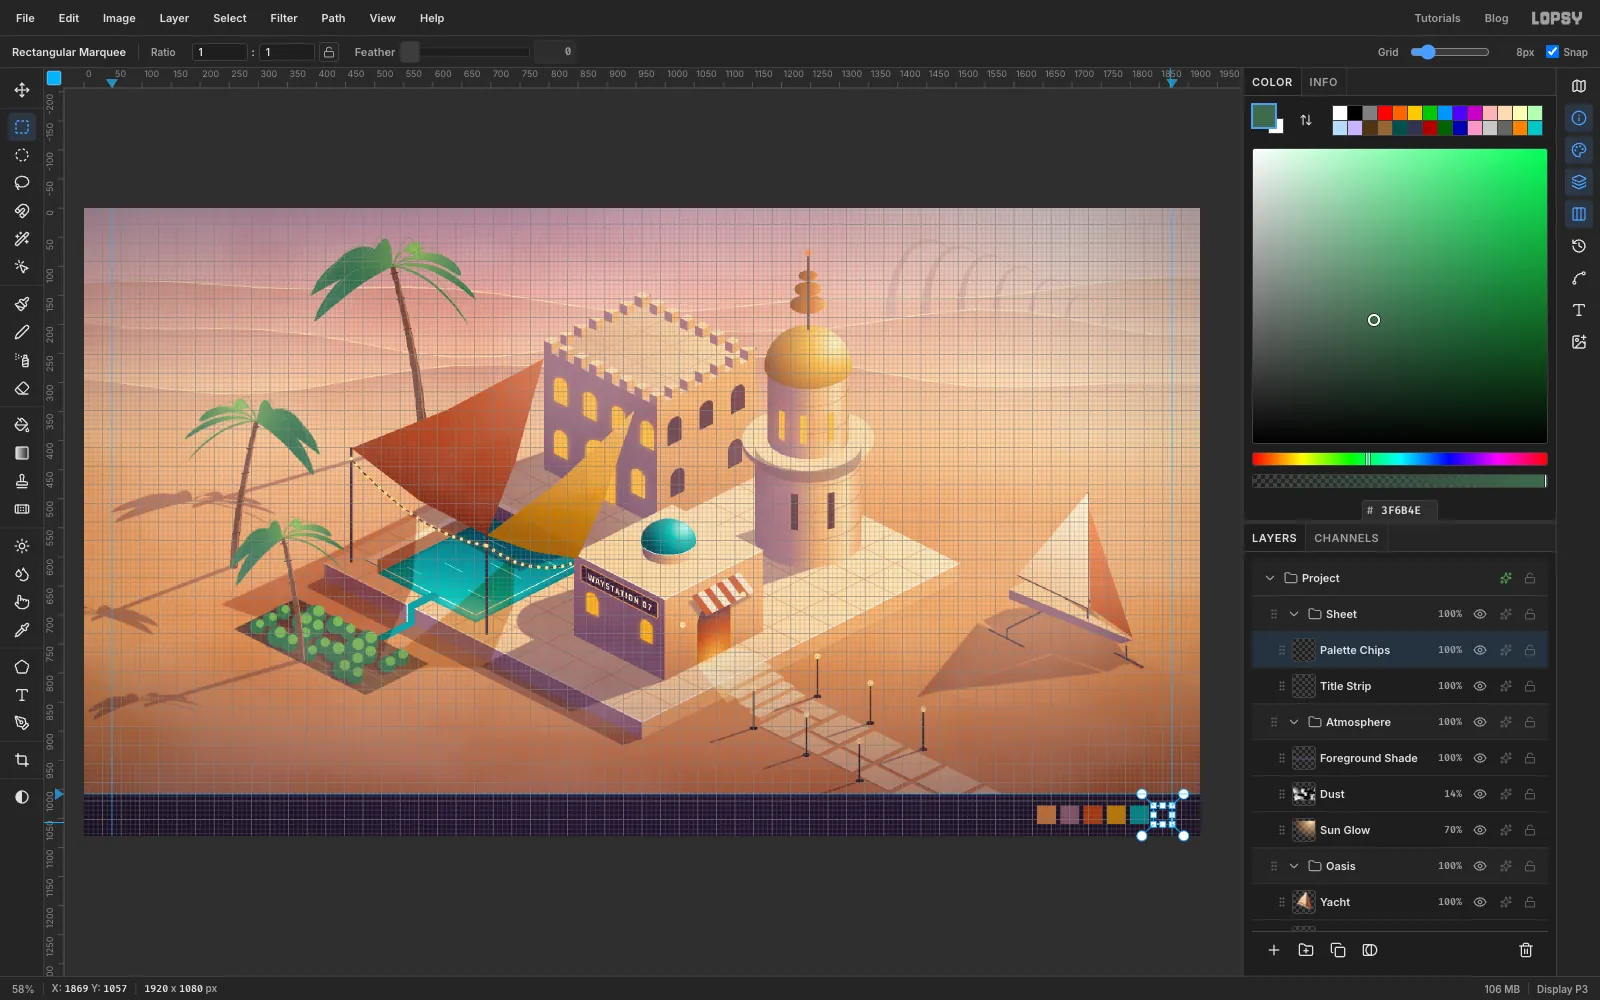Click the Feather value field
1600x1000 pixels.
[555, 52]
